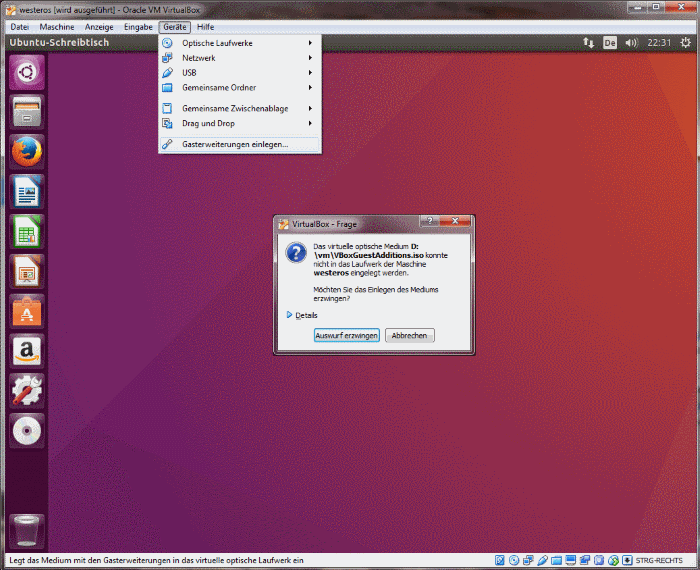This screenshot has height=570, width=700.
Task: Open Ubuntu Software center icon
Action: [x=27, y=311]
